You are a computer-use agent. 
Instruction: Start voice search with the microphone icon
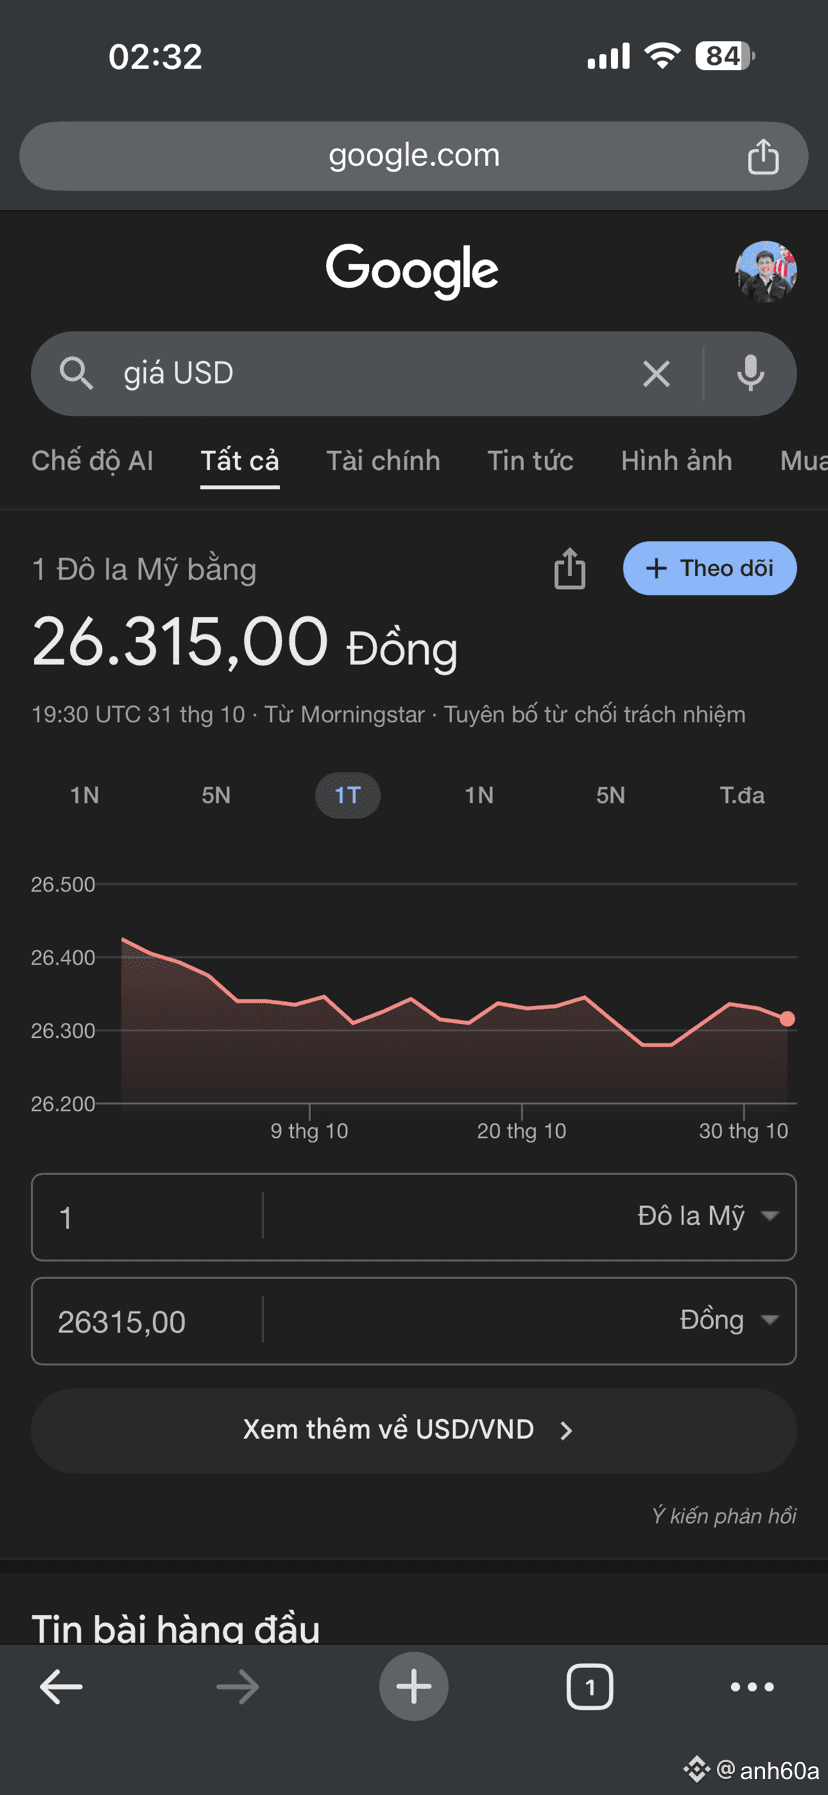(750, 373)
